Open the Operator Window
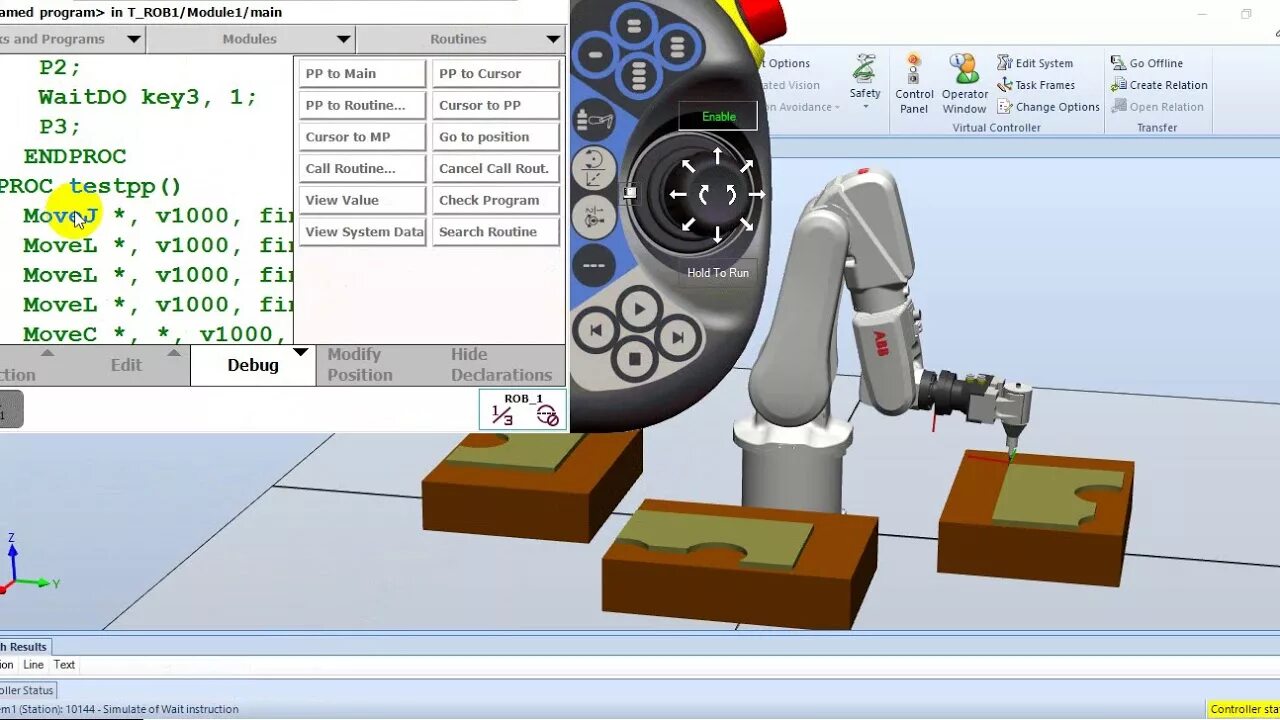The height and width of the screenshot is (720, 1280). pos(964,84)
